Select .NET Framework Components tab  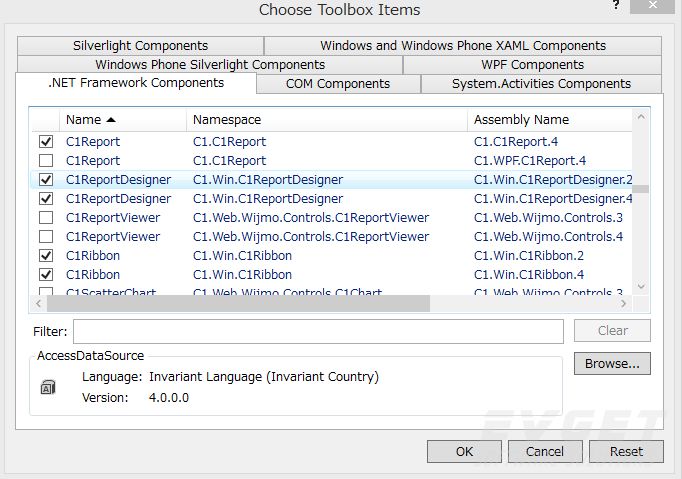click(136, 83)
